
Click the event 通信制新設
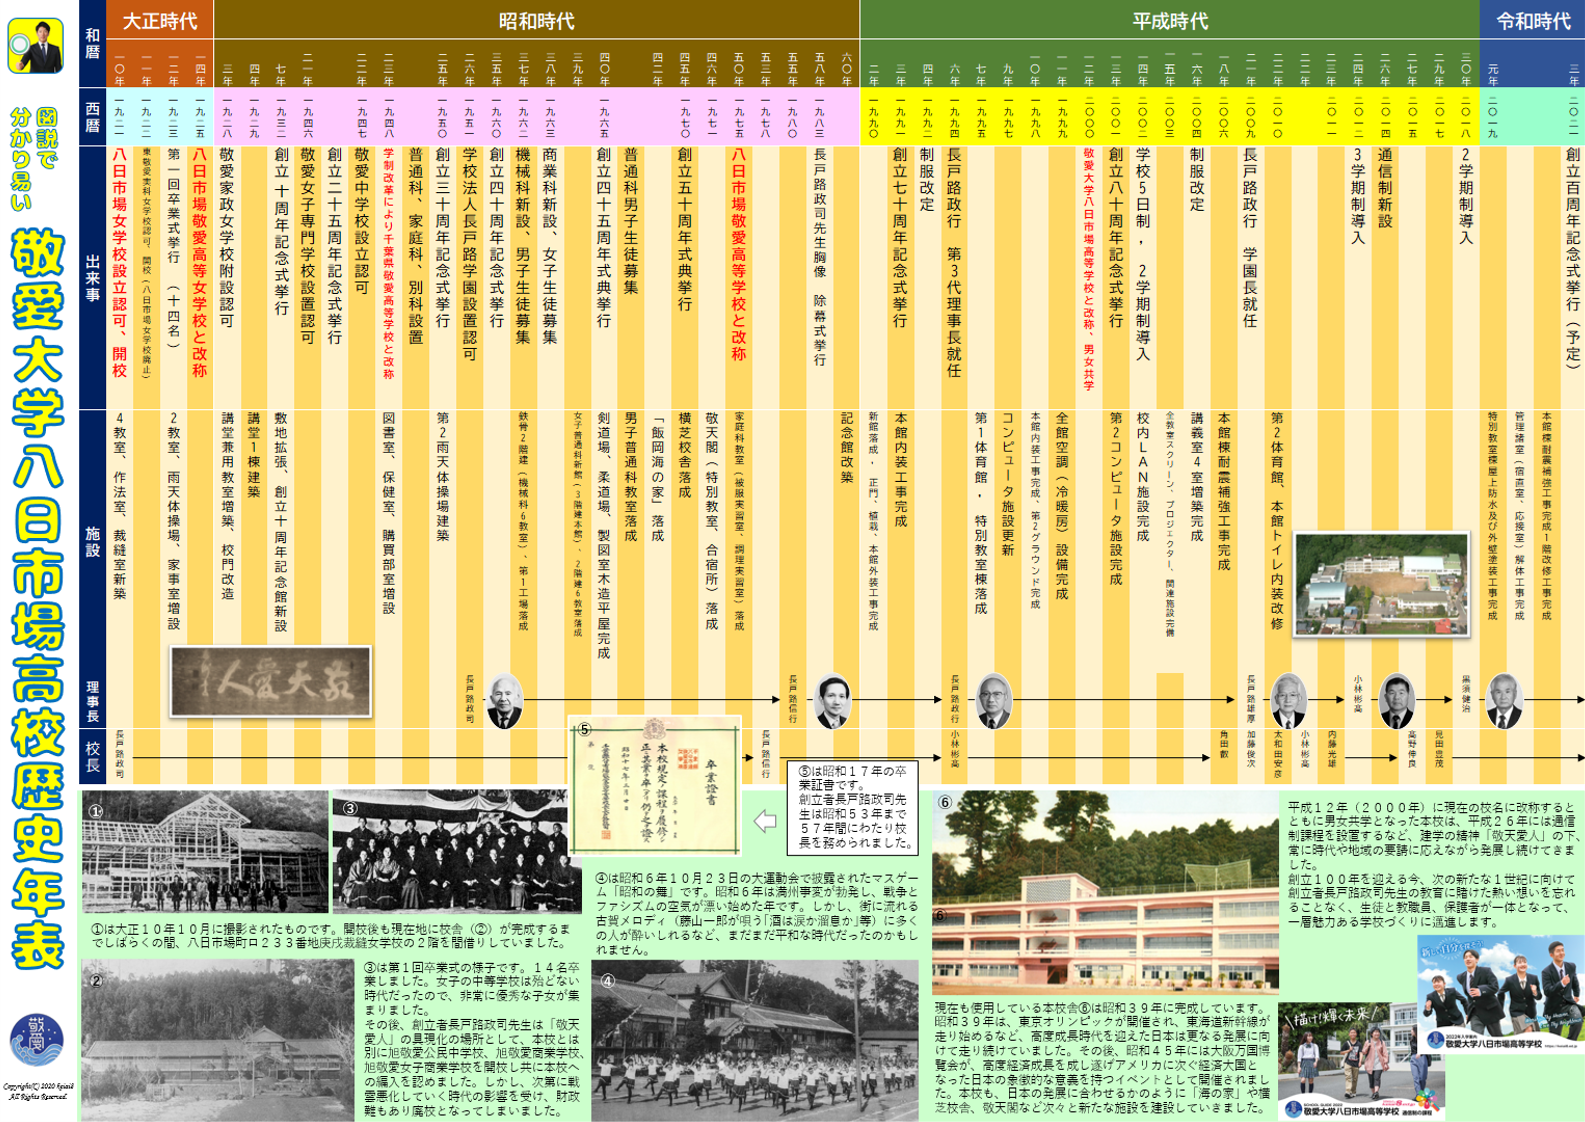pos(1385,188)
